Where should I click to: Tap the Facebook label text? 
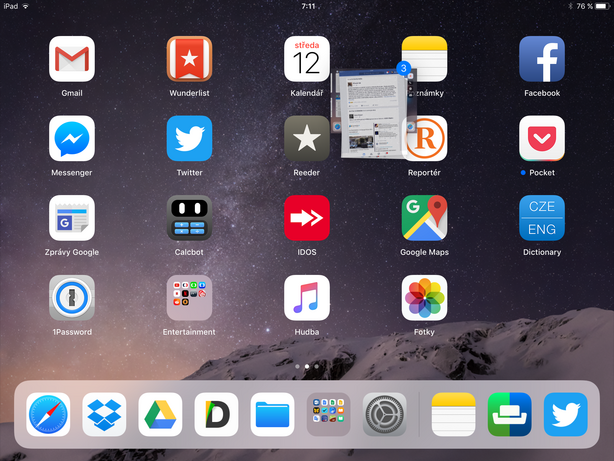pyautogui.click(x=542, y=93)
